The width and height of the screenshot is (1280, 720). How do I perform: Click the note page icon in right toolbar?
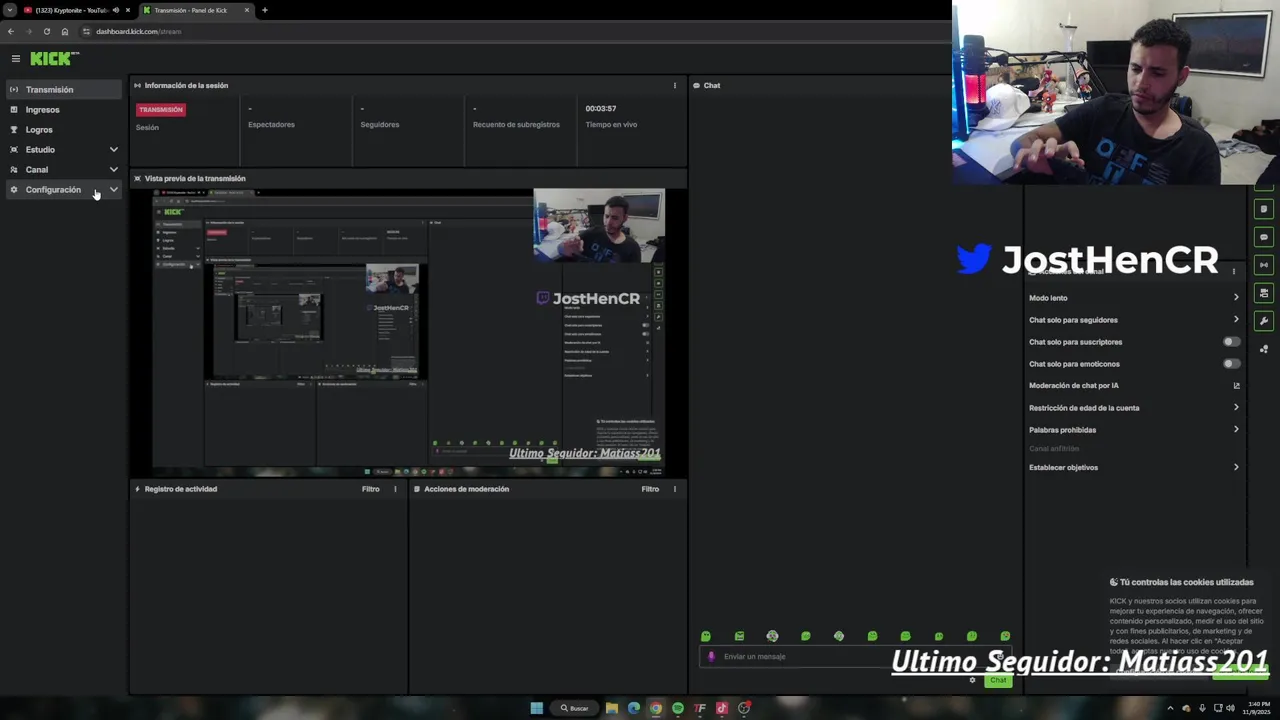(1264, 210)
